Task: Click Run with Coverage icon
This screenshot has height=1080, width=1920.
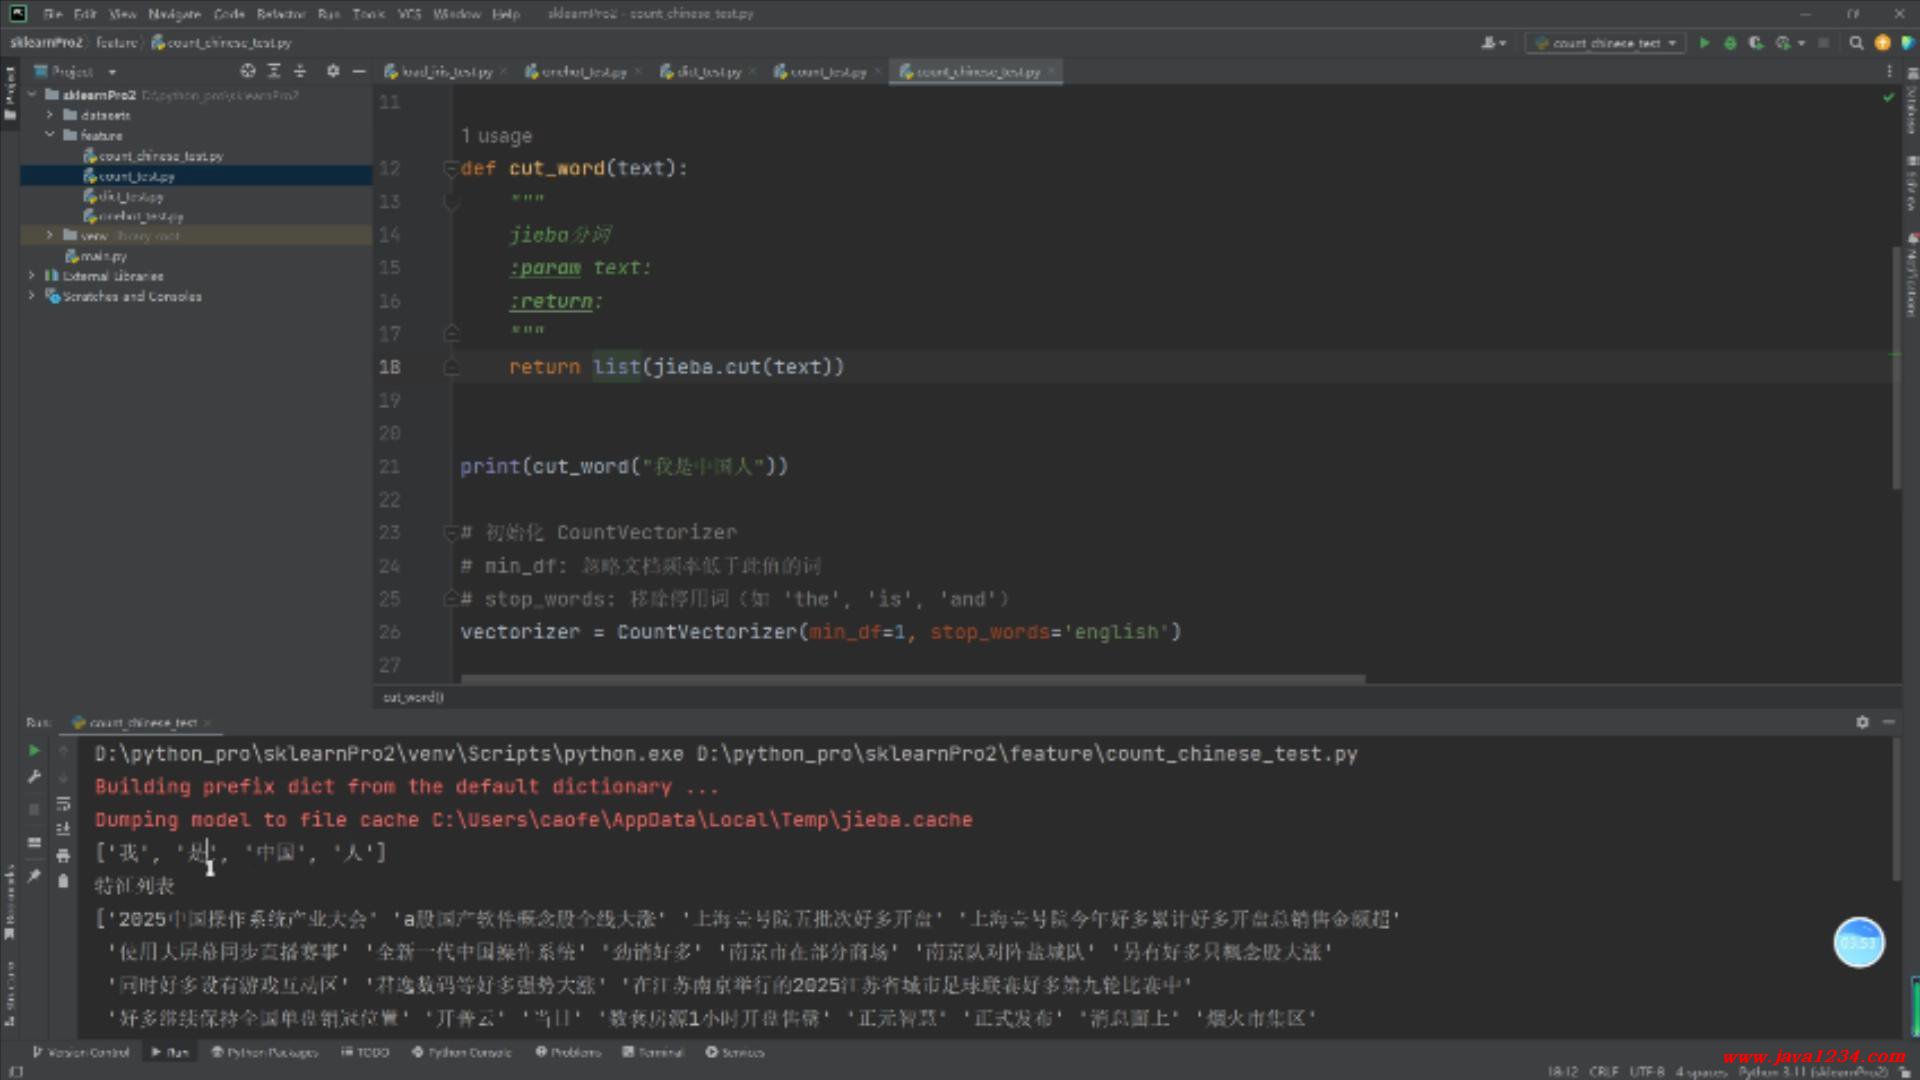Action: [1755, 43]
